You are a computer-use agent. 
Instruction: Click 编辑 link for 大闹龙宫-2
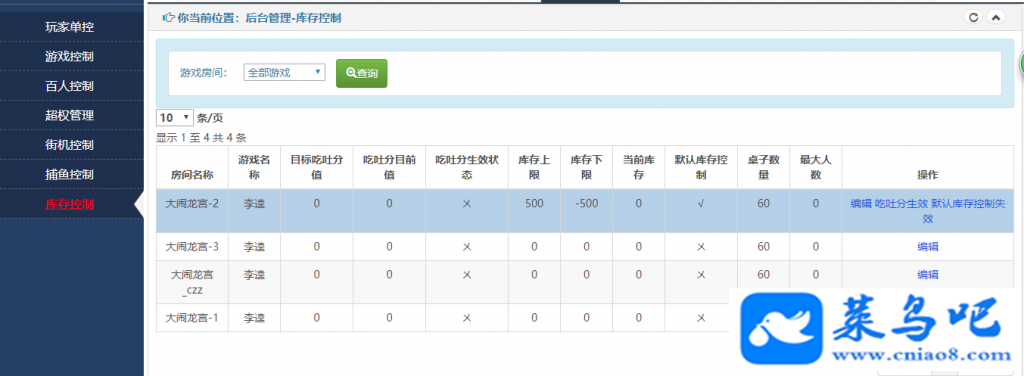(x=861, y=204)
